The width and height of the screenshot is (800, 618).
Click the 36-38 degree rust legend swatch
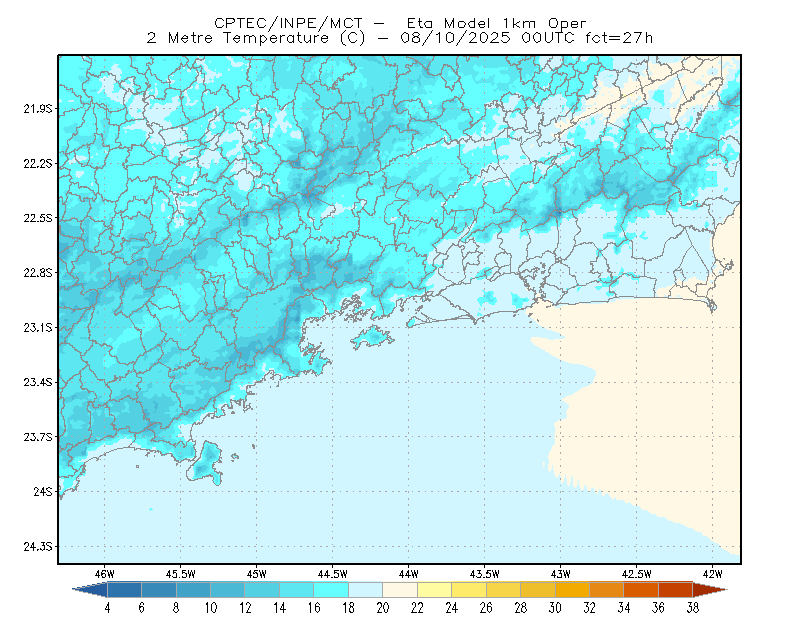point(676,590)
